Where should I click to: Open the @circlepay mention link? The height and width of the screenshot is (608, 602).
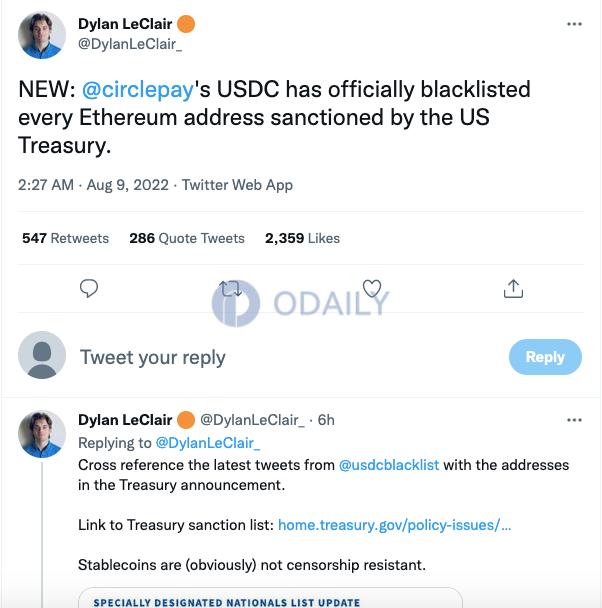138,90
